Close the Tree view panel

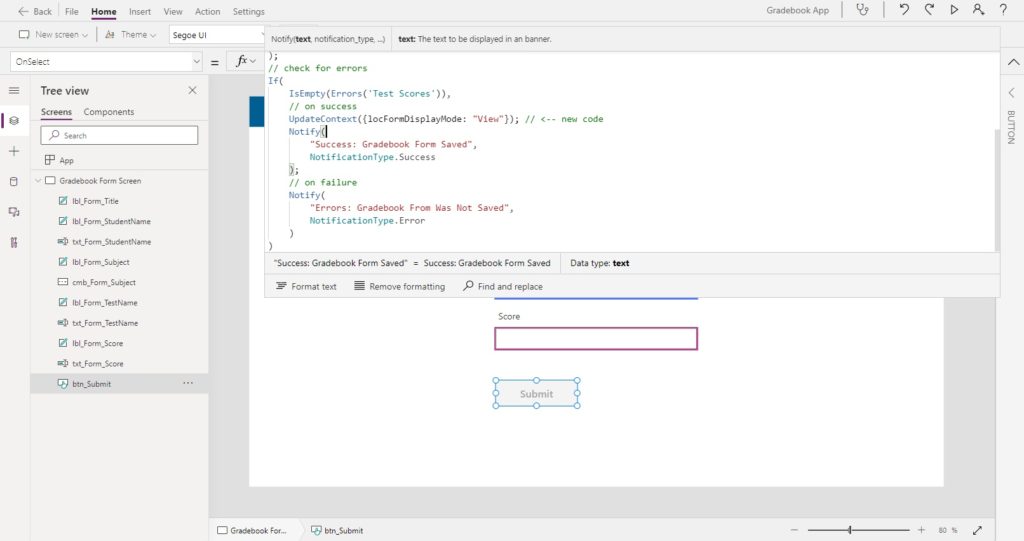192,90
